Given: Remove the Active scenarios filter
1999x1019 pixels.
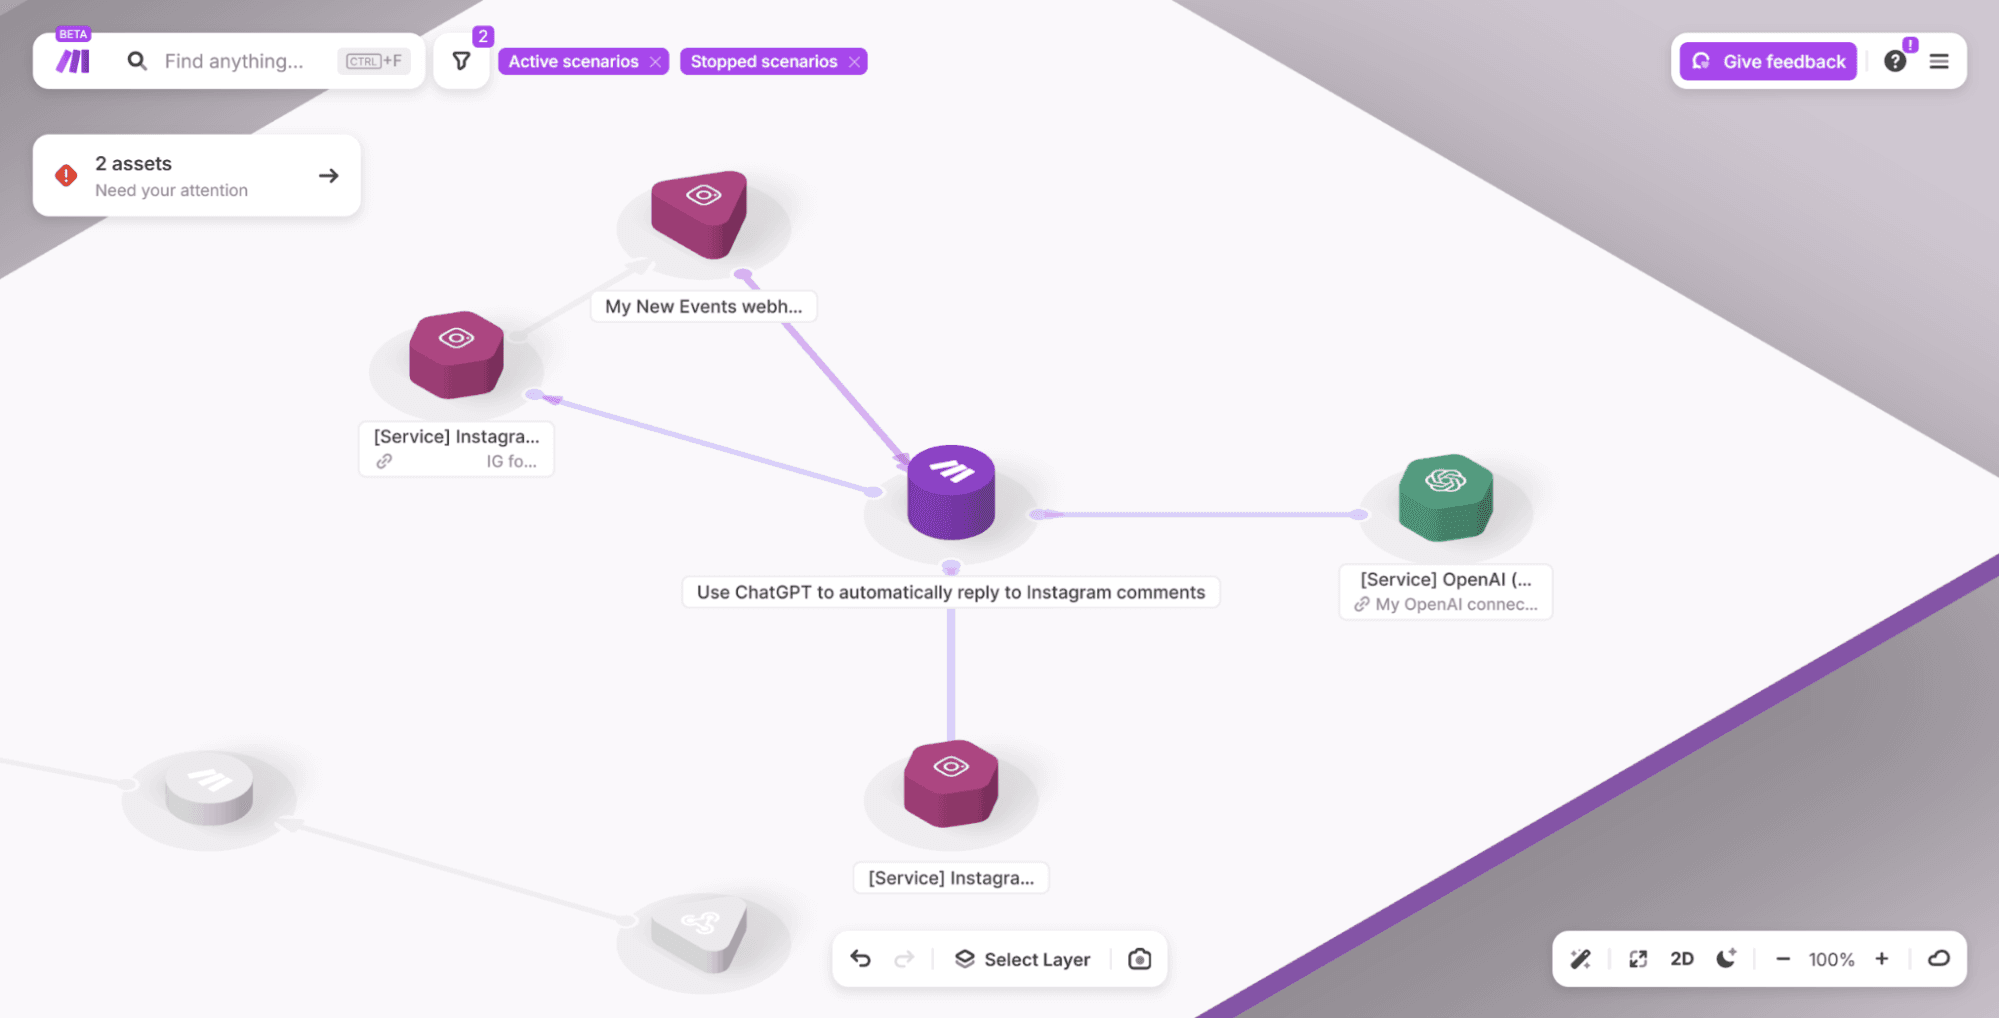Looking at the screenshot, I should coord(655,62).
